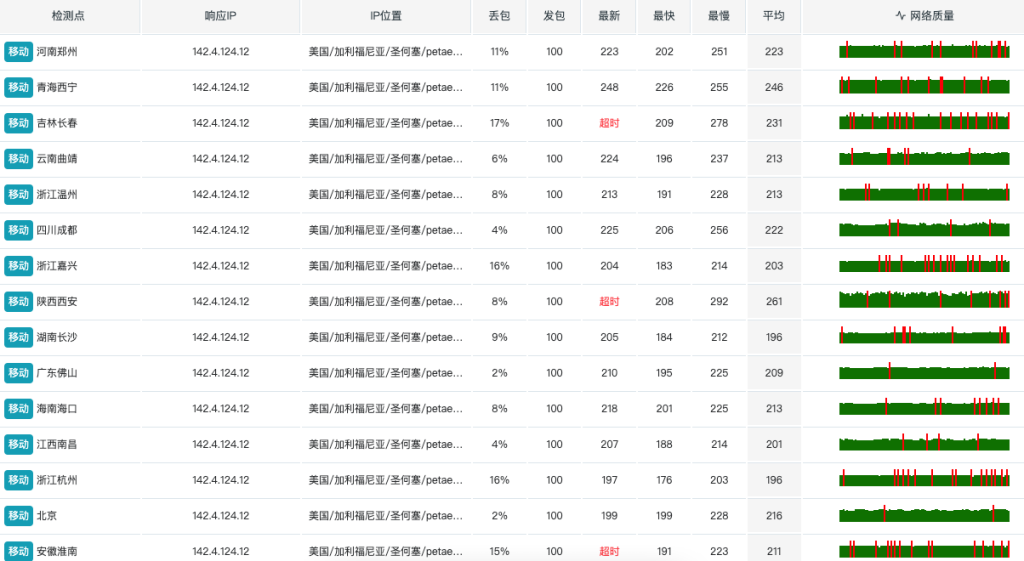Viewport: 1024px width, 561px height.
Task: Click the 移动 badge beside 河南郑州
Action: click(x=18, y=52)
